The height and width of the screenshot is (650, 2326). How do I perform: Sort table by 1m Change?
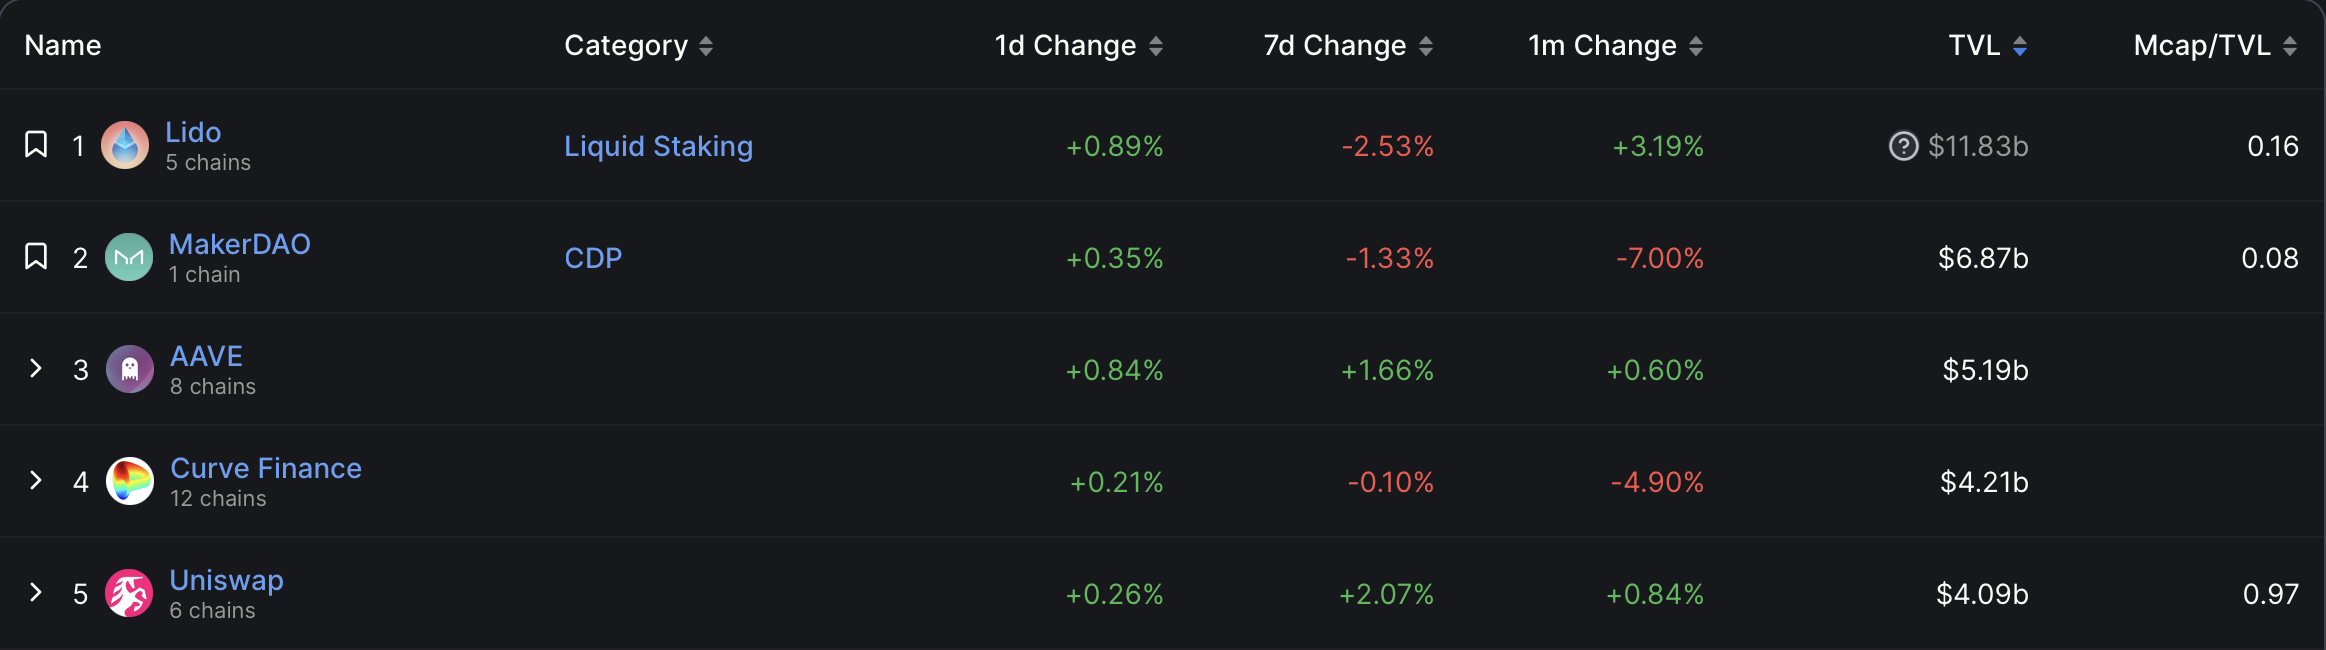(x=1696, y=46)
